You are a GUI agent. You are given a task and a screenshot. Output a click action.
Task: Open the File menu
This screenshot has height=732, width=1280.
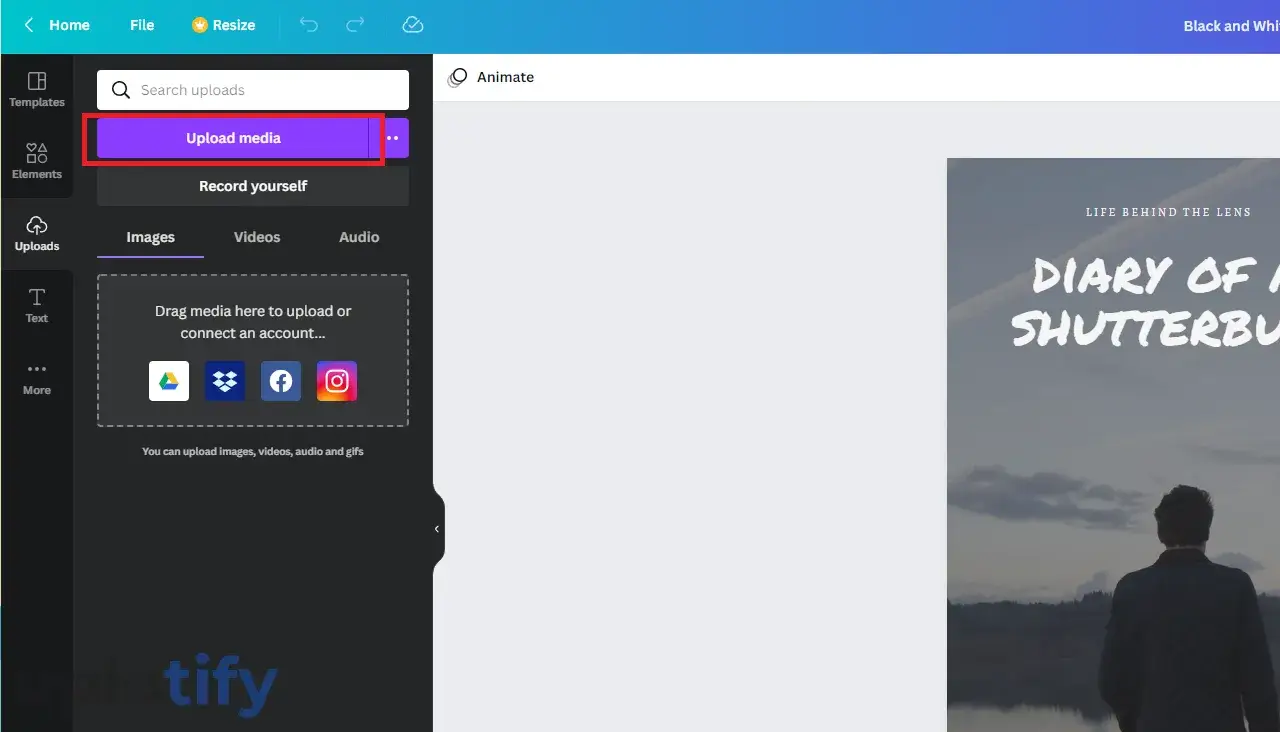(x=142, y=25)
